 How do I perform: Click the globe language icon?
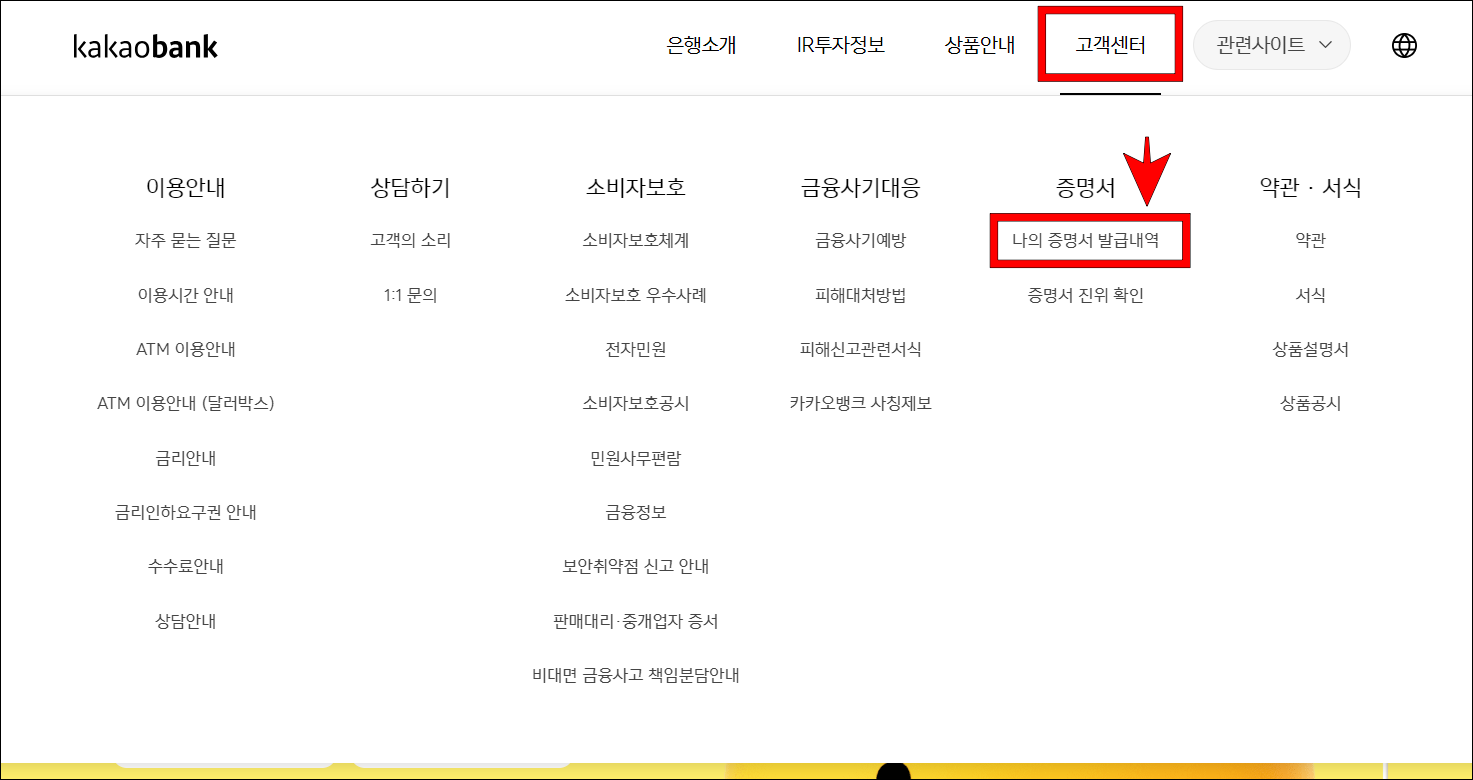(x=1404, y=45)
